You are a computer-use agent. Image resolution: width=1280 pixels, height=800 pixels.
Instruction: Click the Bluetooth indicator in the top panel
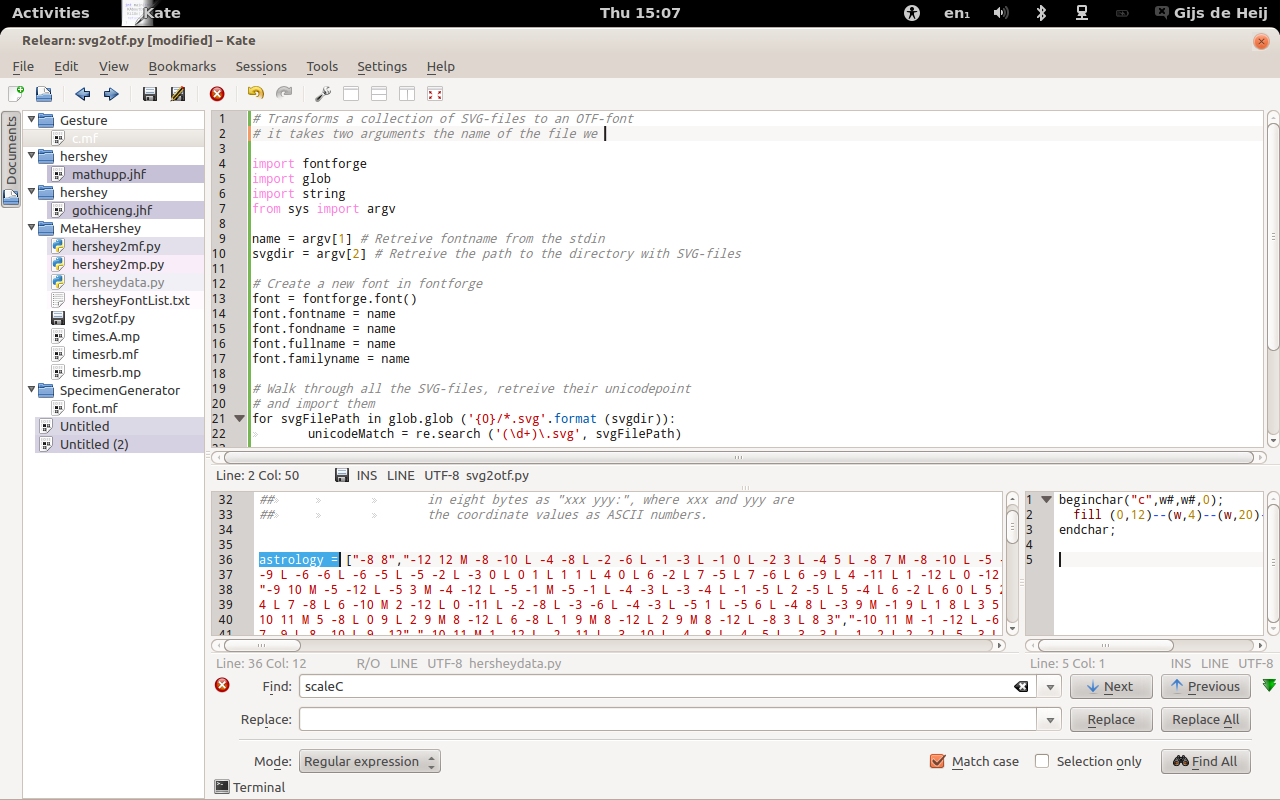coord(1040,13)
